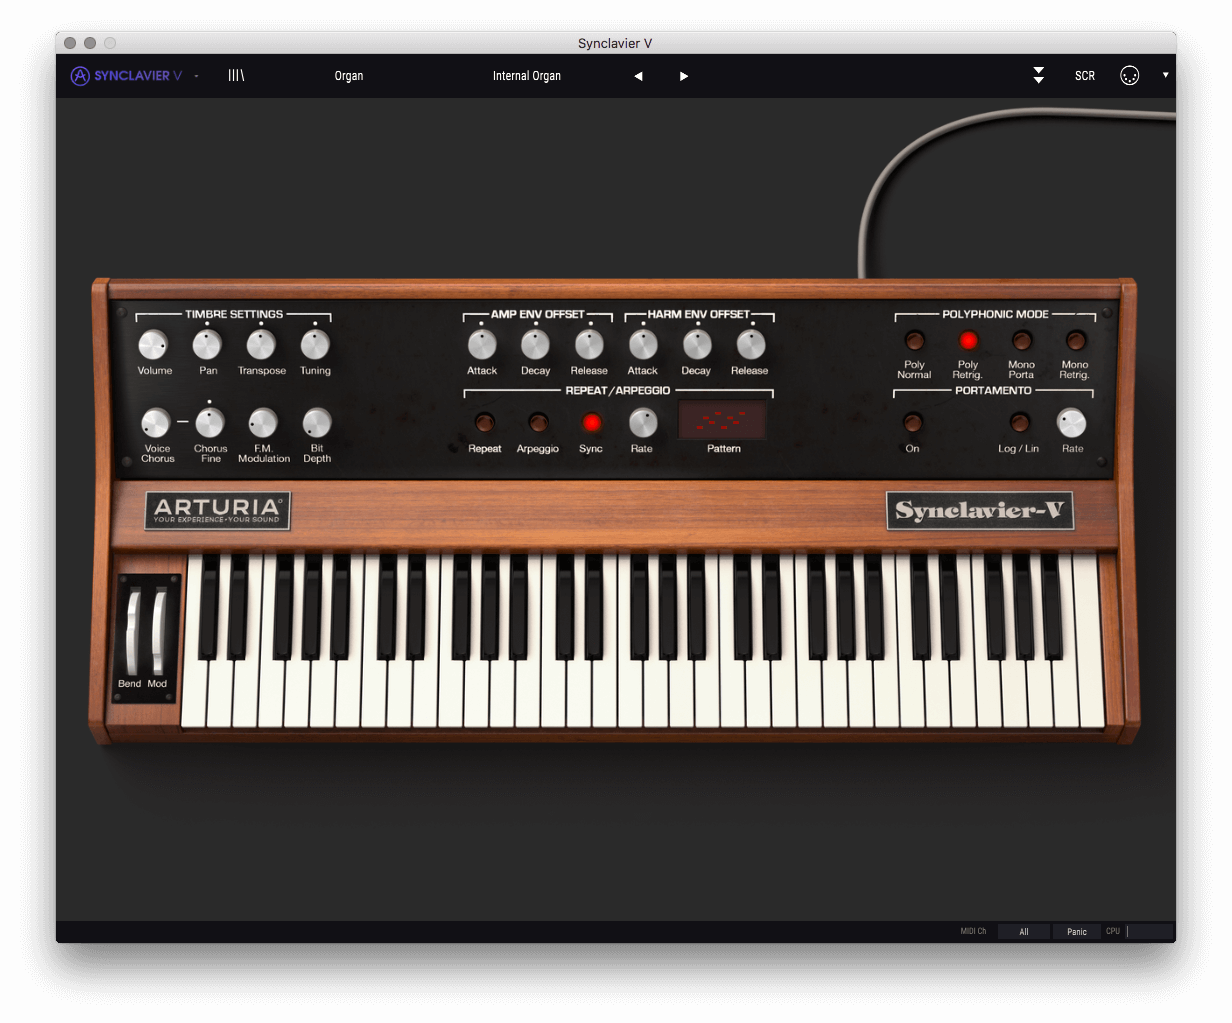Click the CPU meter
This screenshot has height=1023, width=1232.
1149,932
